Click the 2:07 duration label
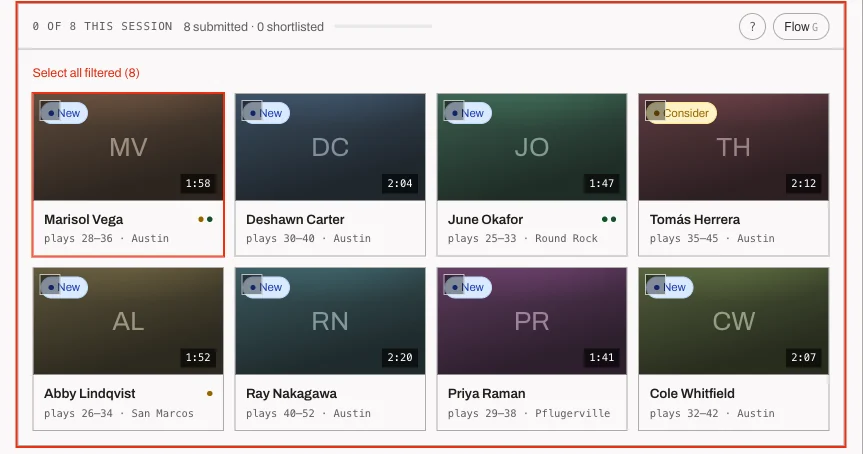863x454 pixels. (804, 357)
